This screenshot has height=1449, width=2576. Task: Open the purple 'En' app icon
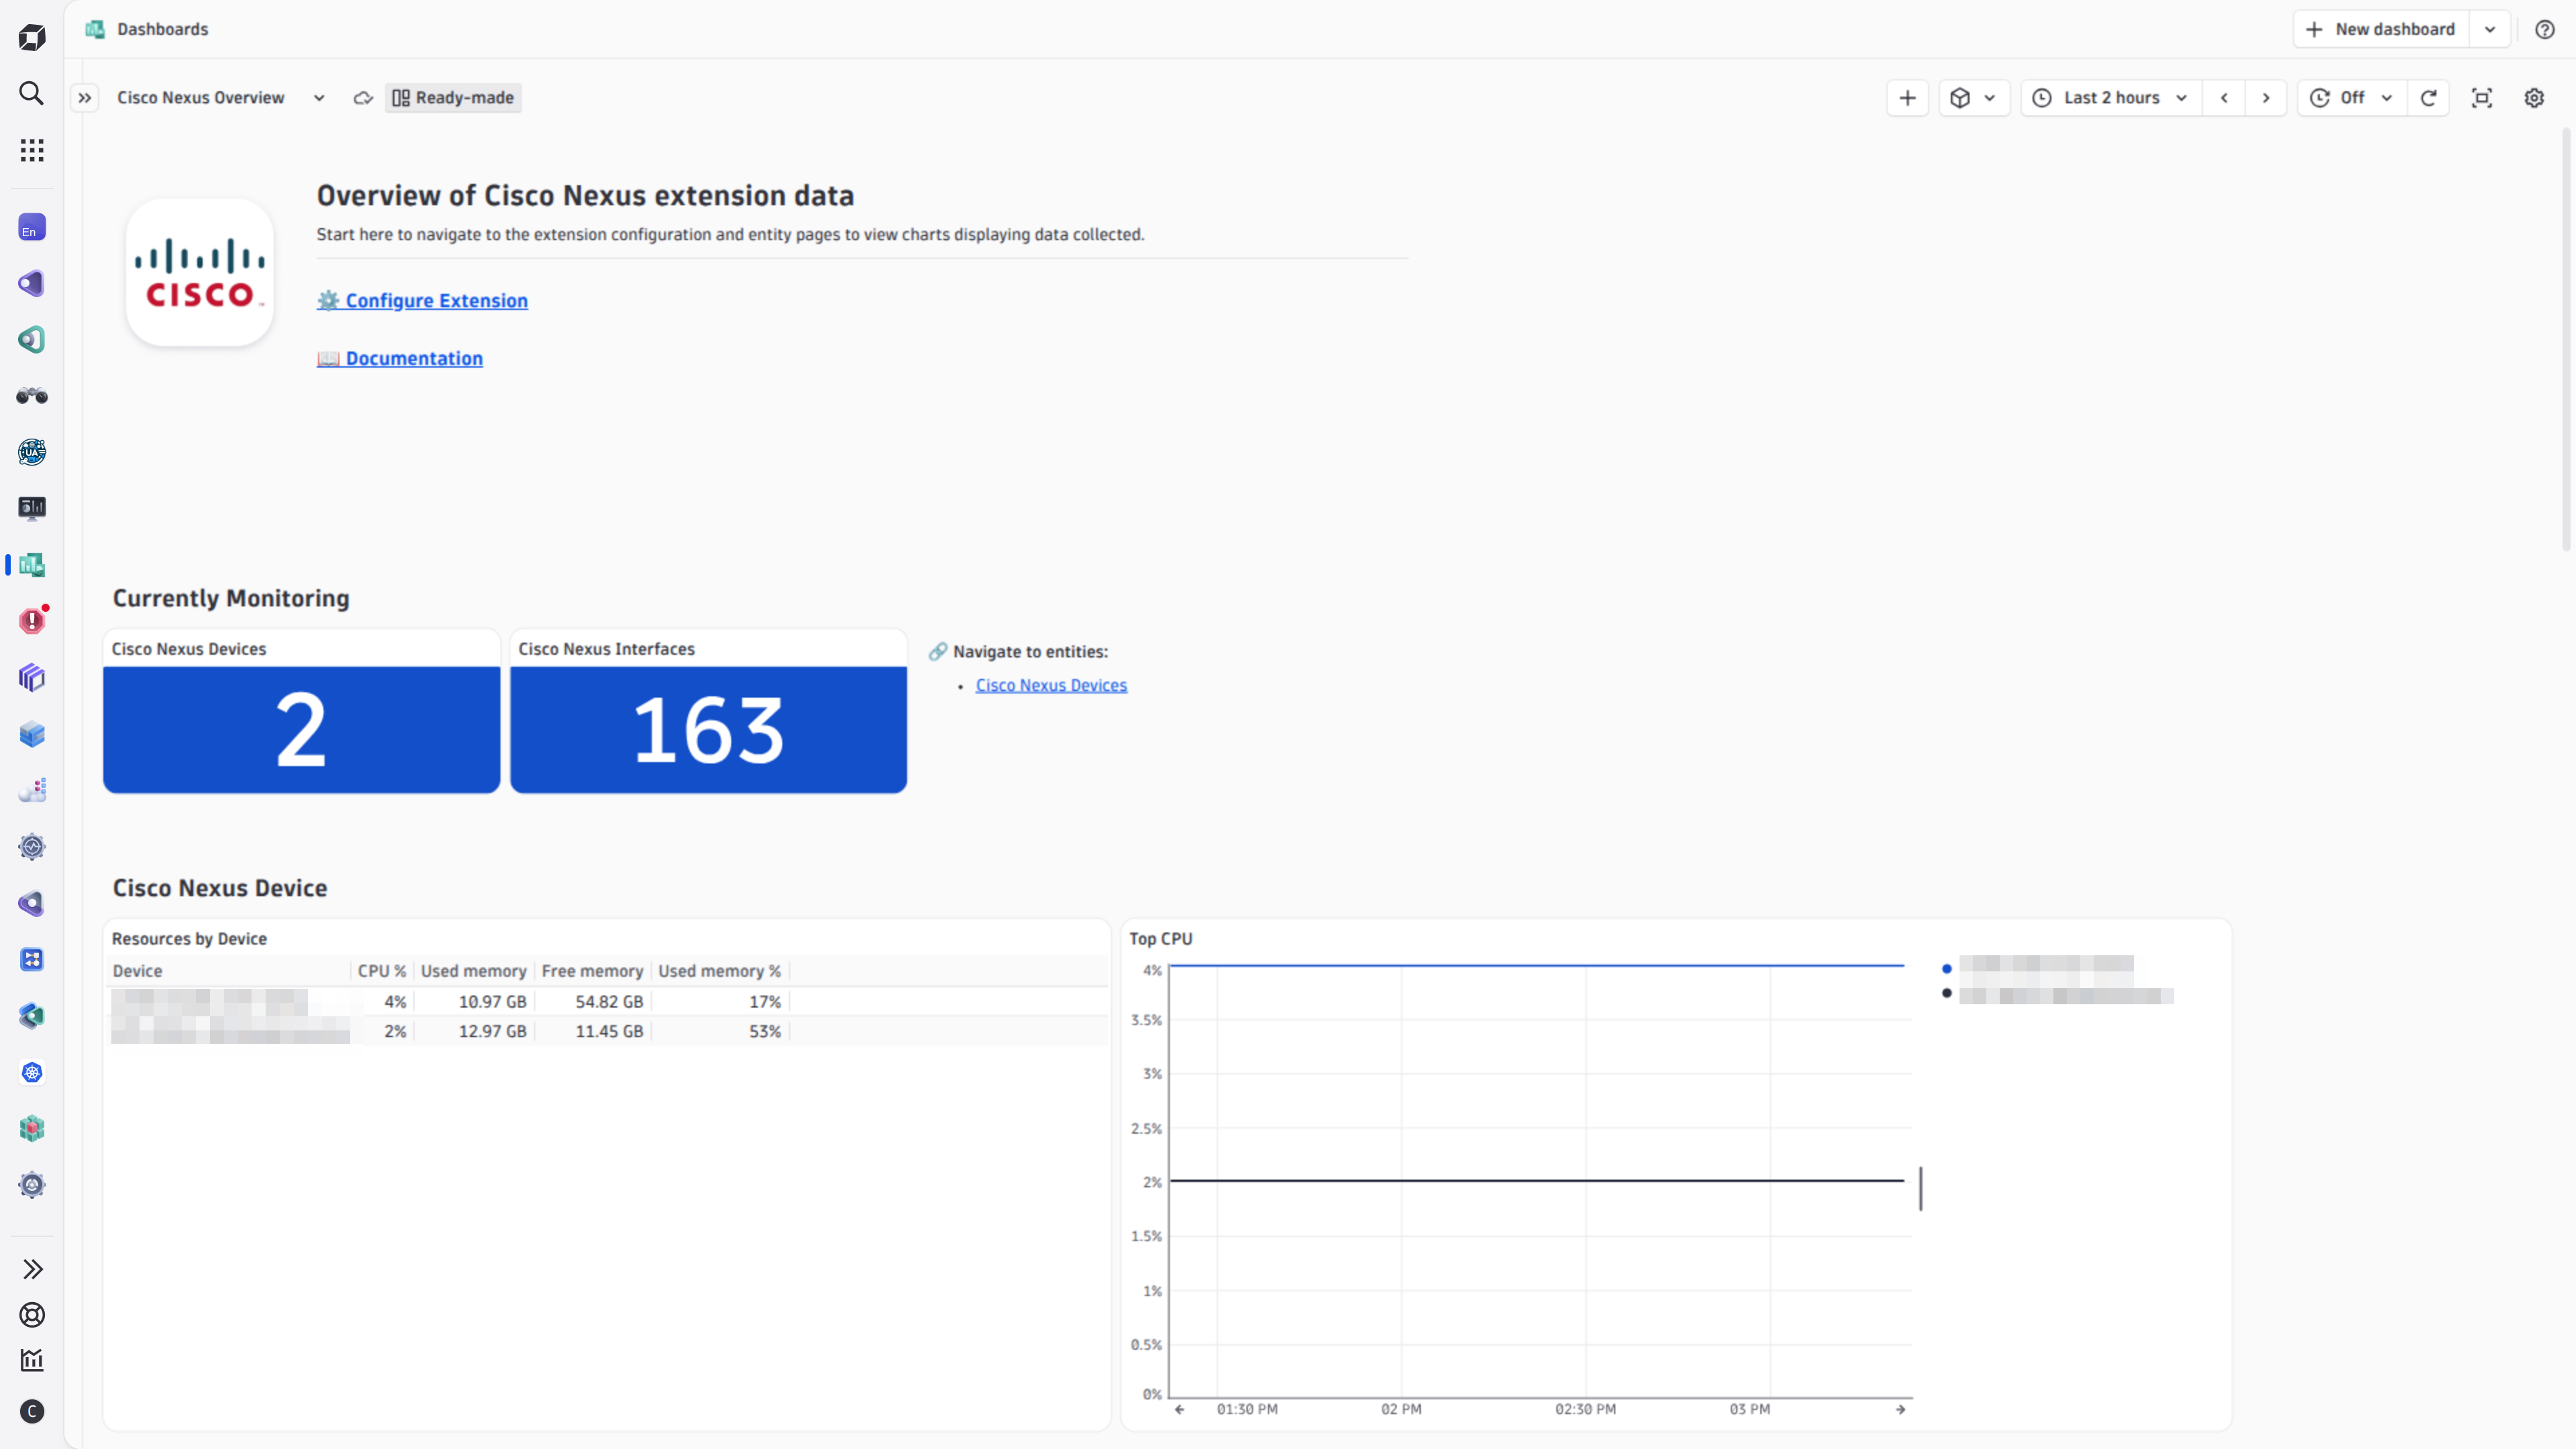pyautogui.click(x=32, y=228)
